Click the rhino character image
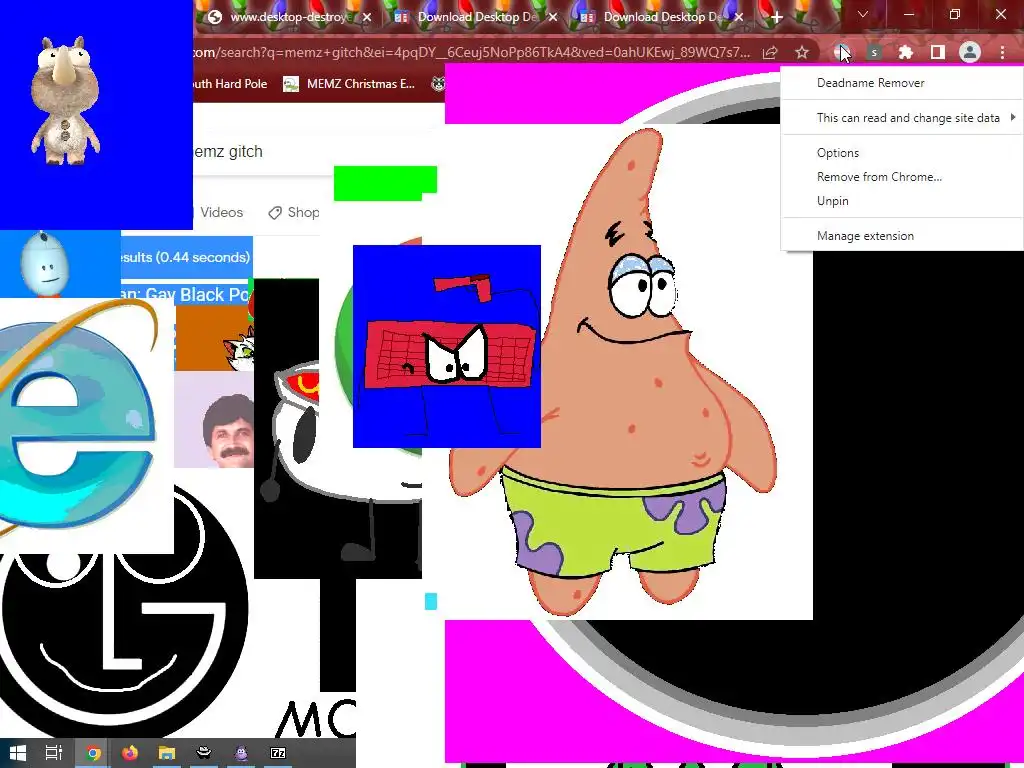This screenshot has height=768, width=1024. pos(65,99)
